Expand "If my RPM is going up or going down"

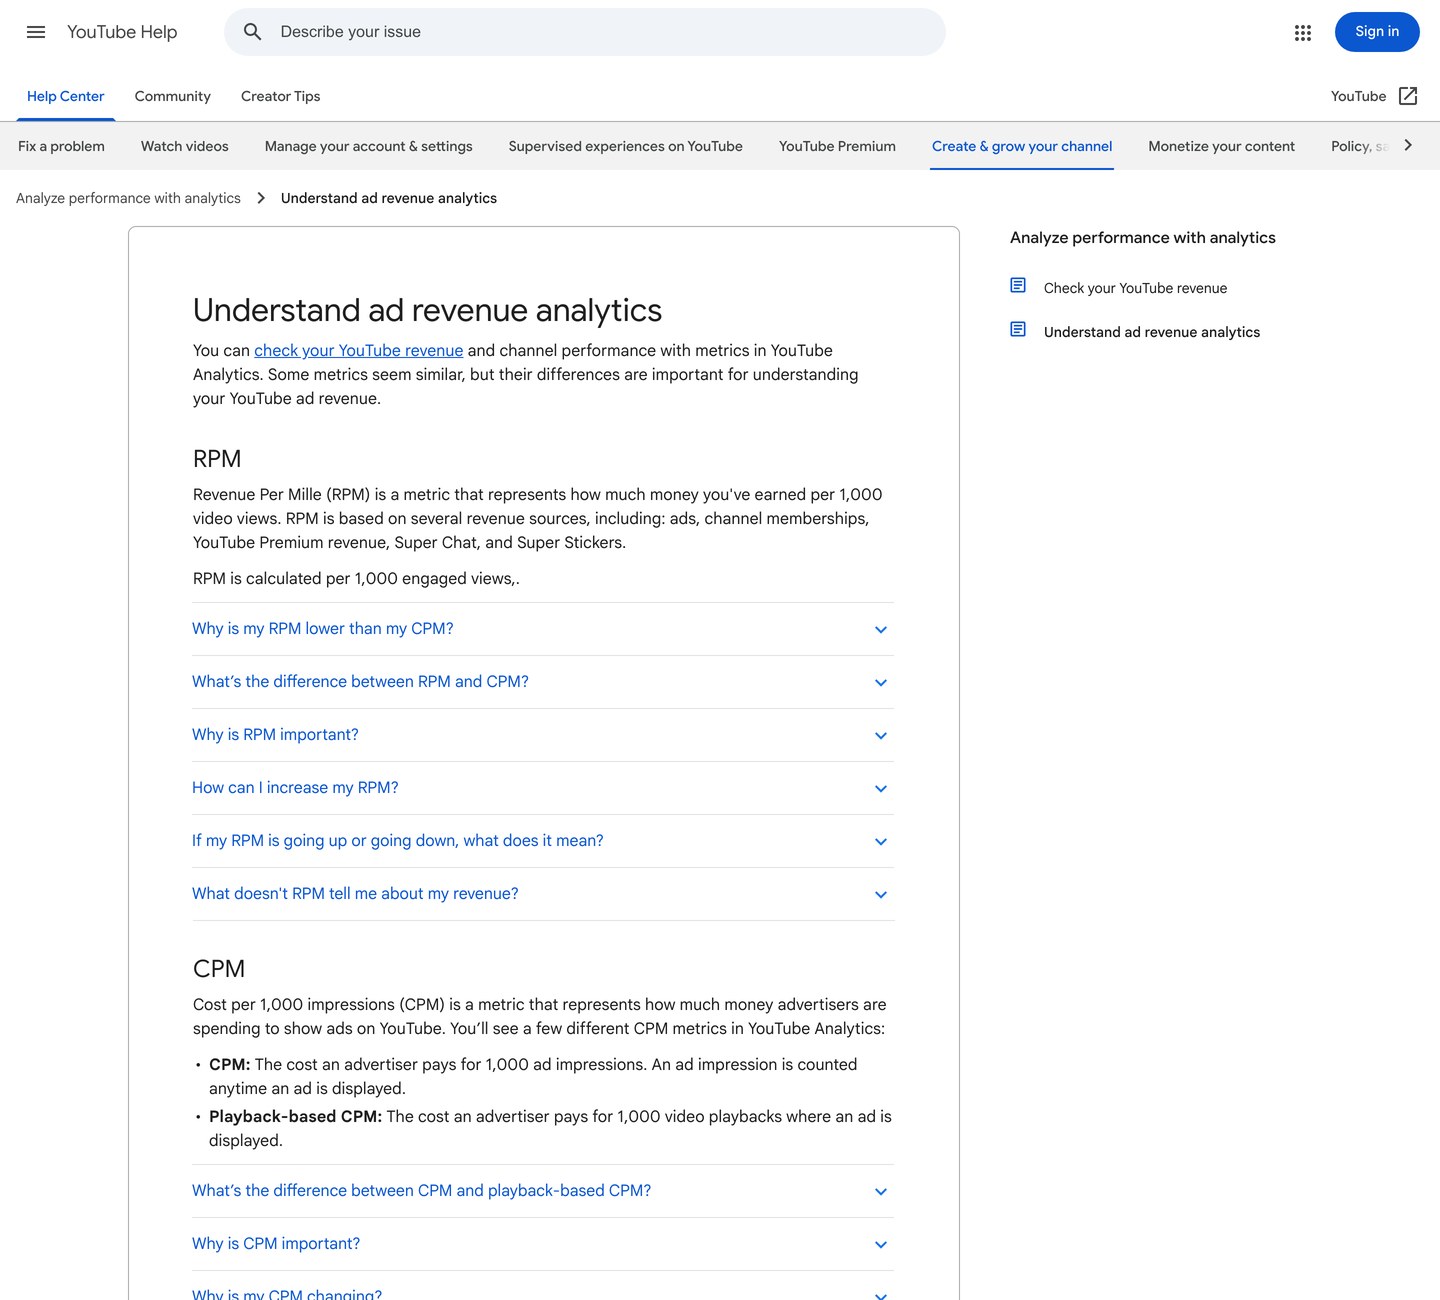pos(543,841)
